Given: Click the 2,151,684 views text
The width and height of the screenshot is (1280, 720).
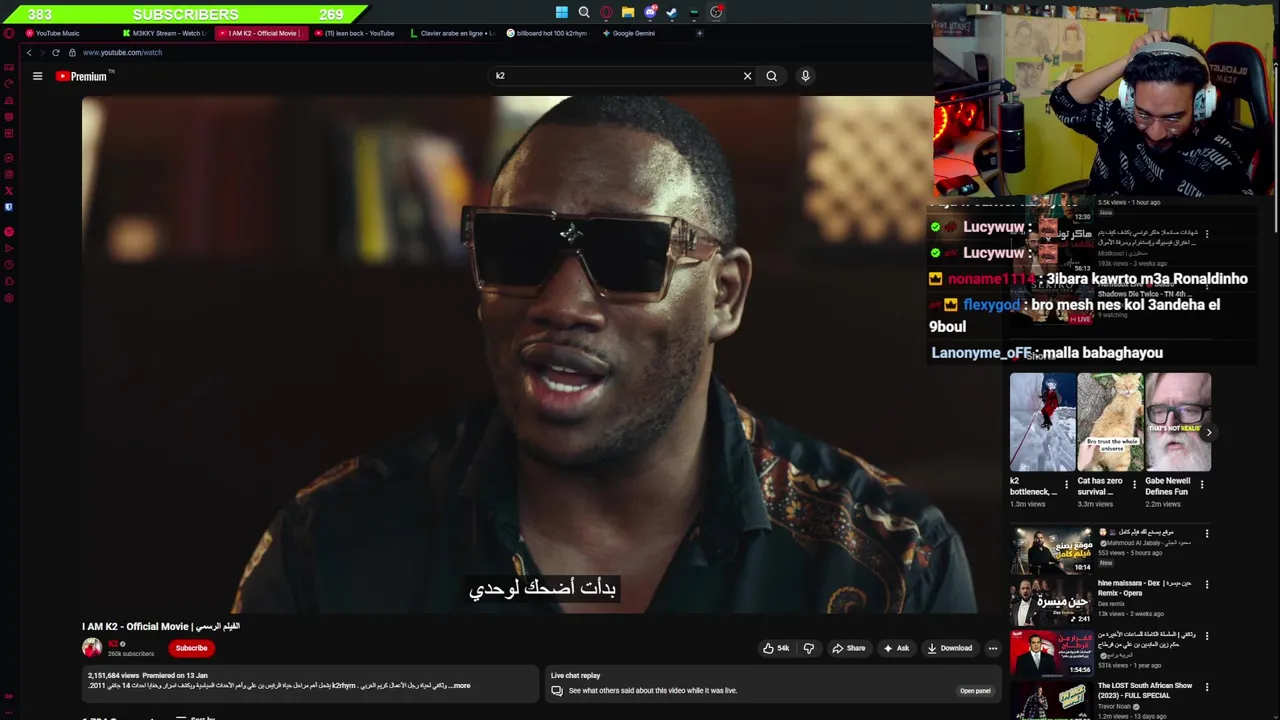Looking at the screenshot, I should click(115, 676).
